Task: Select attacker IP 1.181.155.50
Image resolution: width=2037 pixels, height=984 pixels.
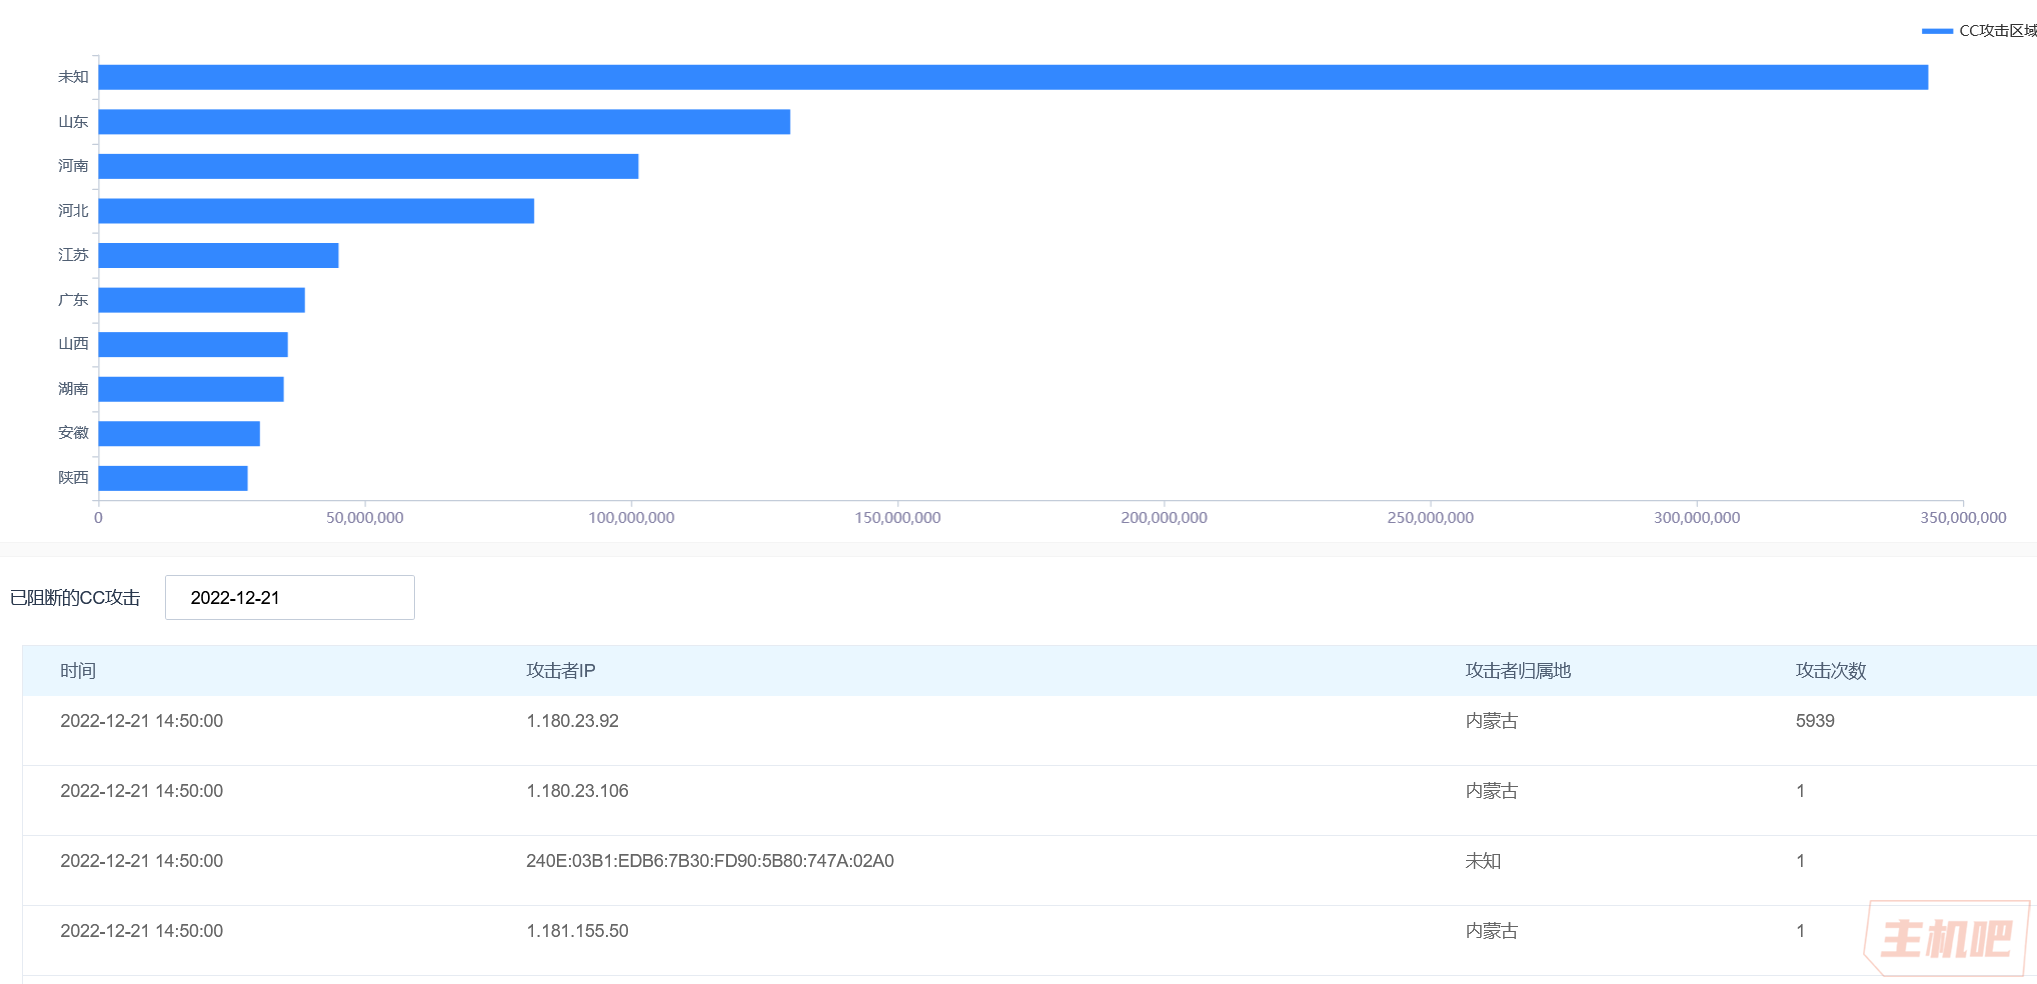Action: [578, 931]
